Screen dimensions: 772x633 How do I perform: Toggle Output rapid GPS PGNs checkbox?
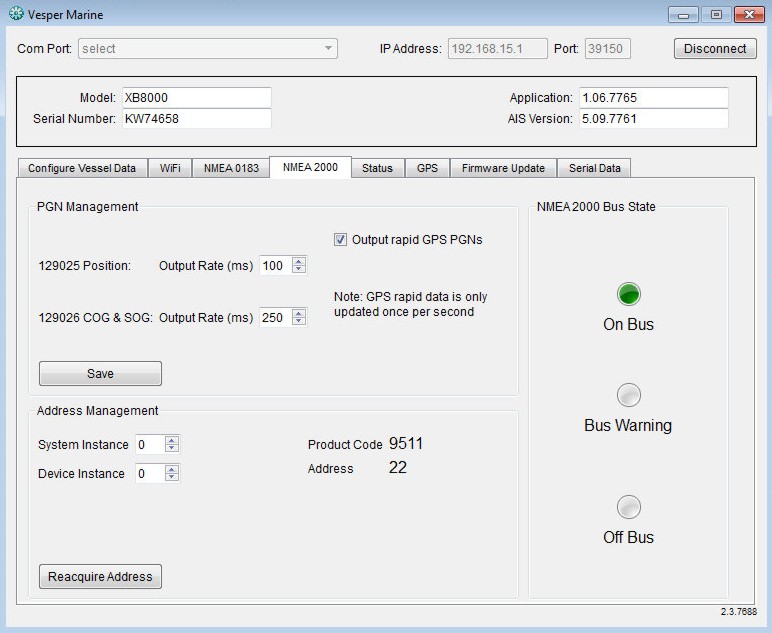[340, 240]
